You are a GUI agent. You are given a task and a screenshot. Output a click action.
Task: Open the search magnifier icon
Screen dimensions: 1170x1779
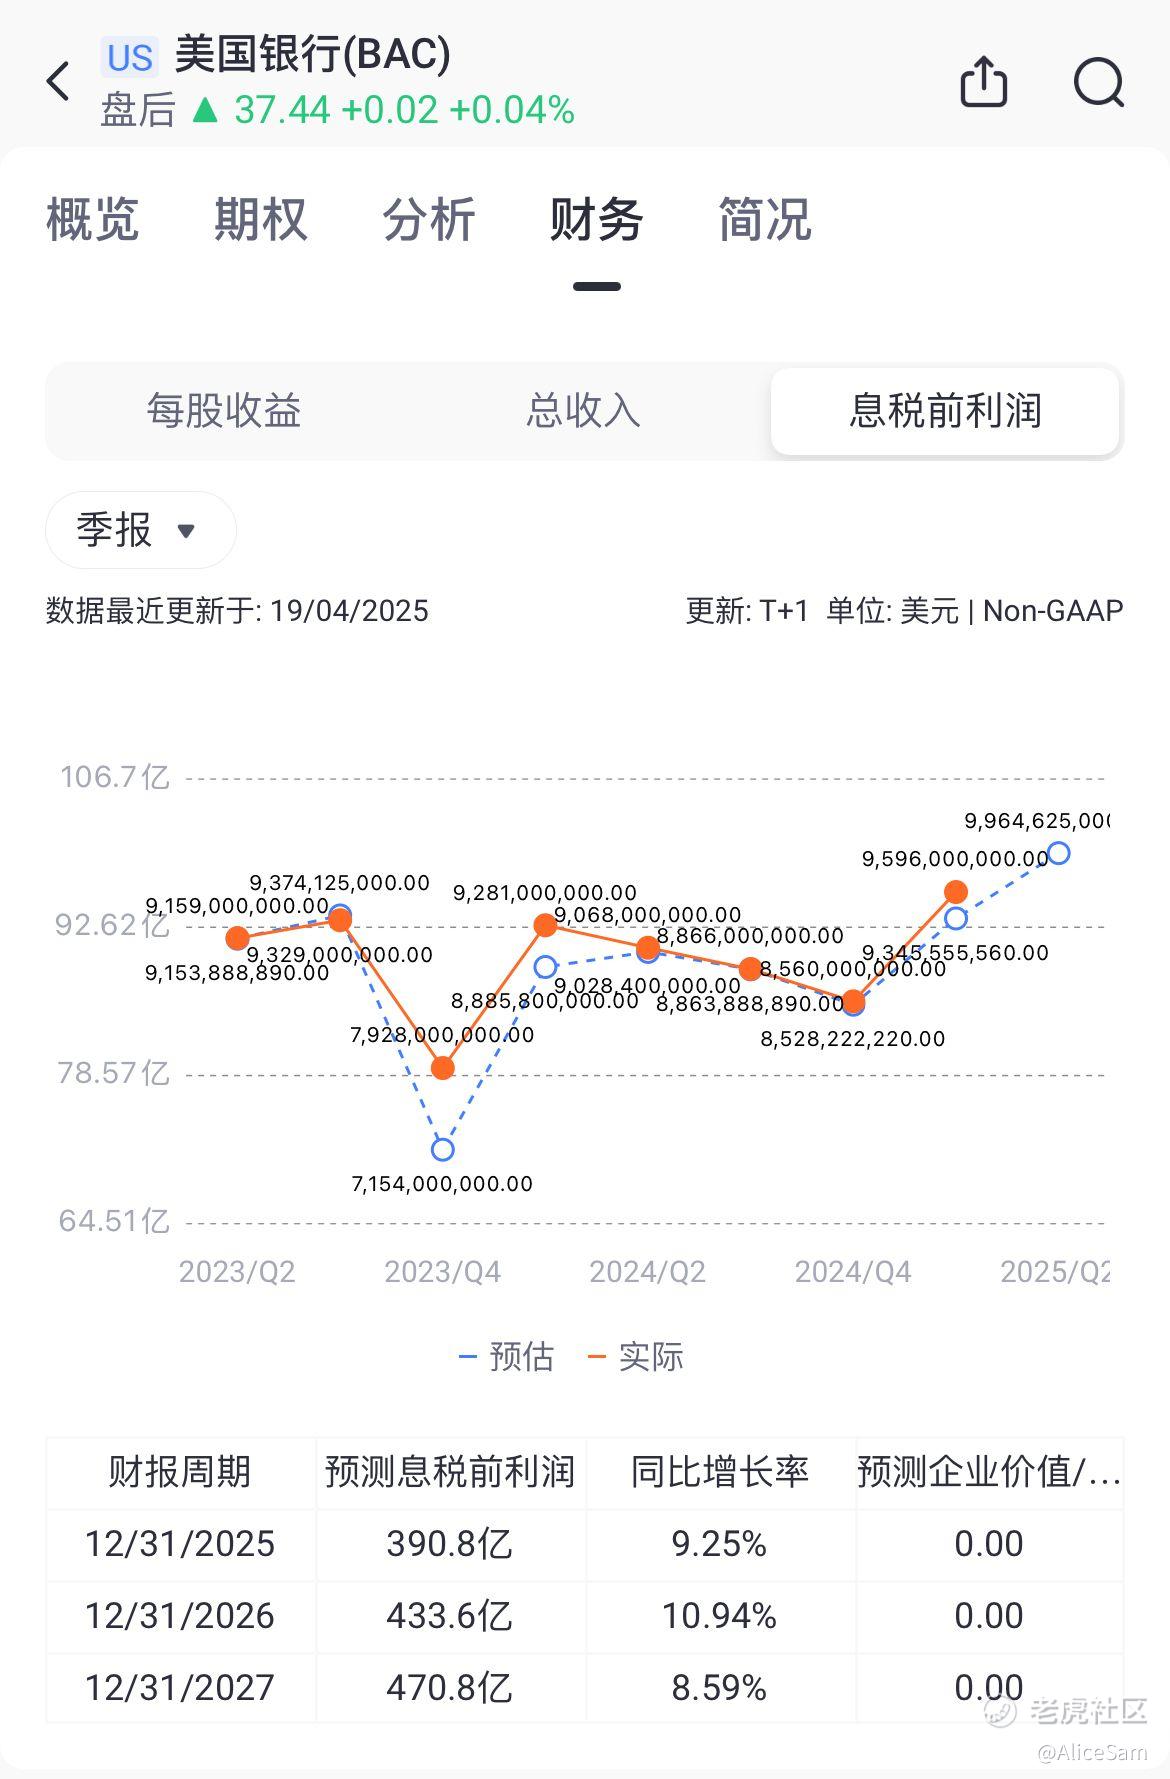click(x=1099, y=82)
